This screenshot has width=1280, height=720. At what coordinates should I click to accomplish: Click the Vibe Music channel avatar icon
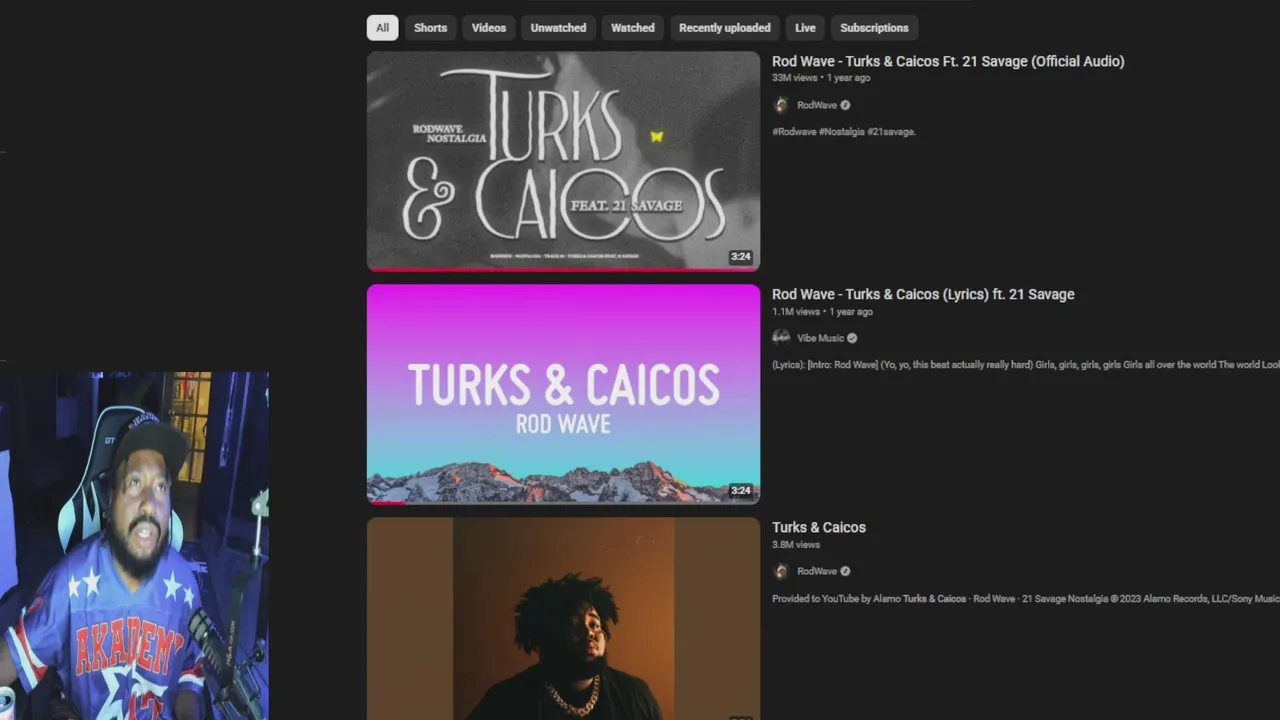[781, 338]
